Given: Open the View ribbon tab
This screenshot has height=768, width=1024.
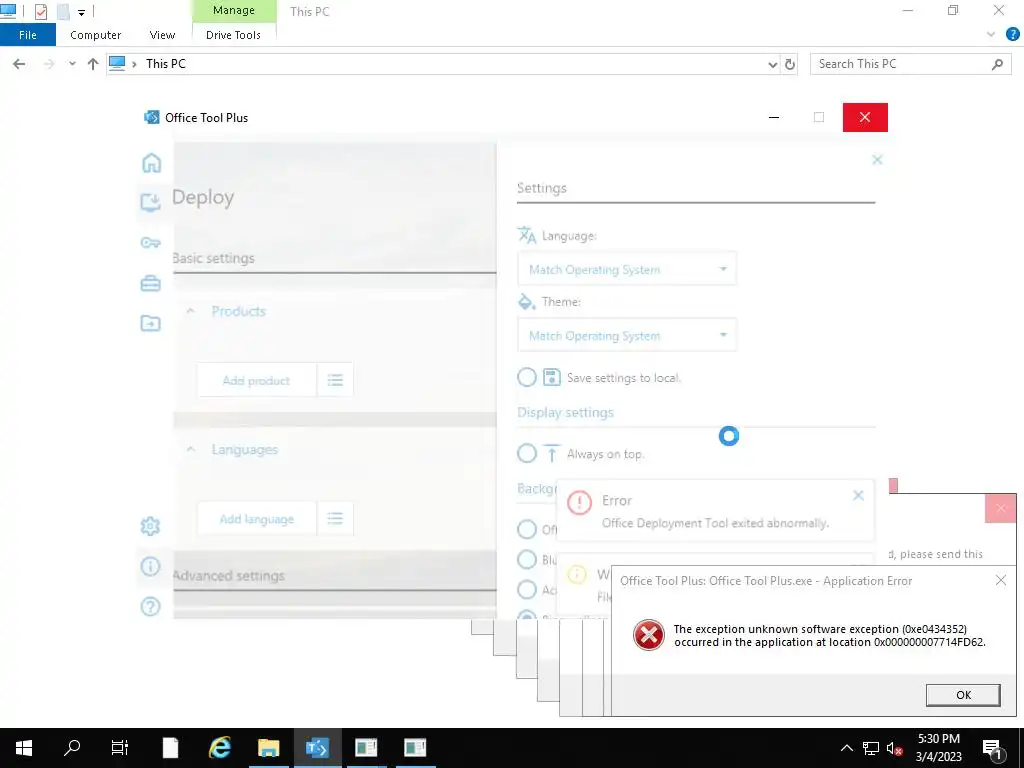Looking at the screenshot, I should pyautogui.click(x=162, y=35).
